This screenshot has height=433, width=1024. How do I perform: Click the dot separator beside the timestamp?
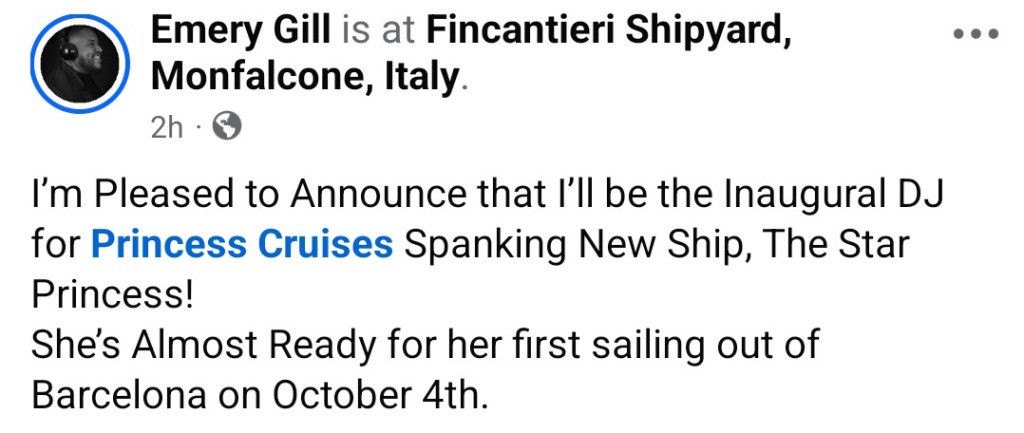199,128
